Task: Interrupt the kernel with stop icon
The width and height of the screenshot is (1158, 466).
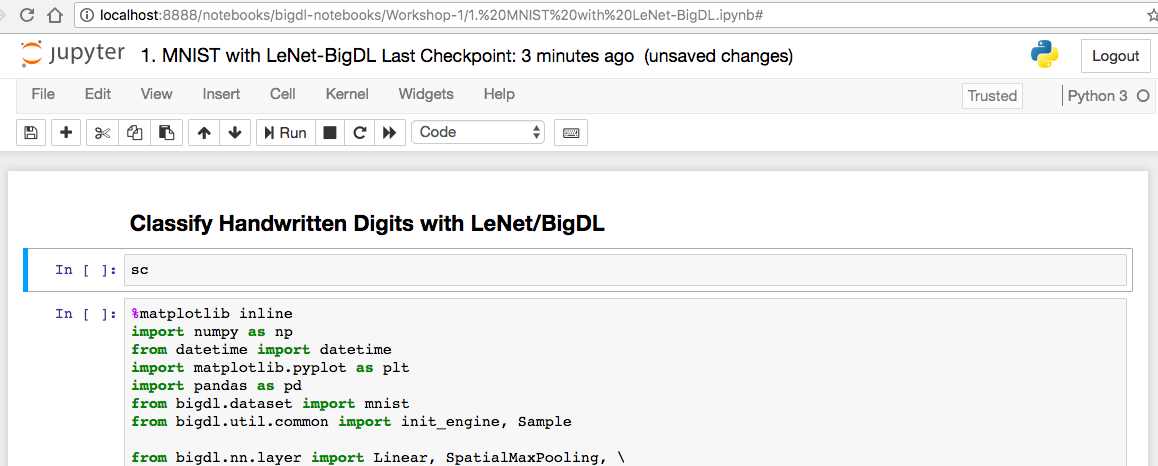Action: click(330, 133)
